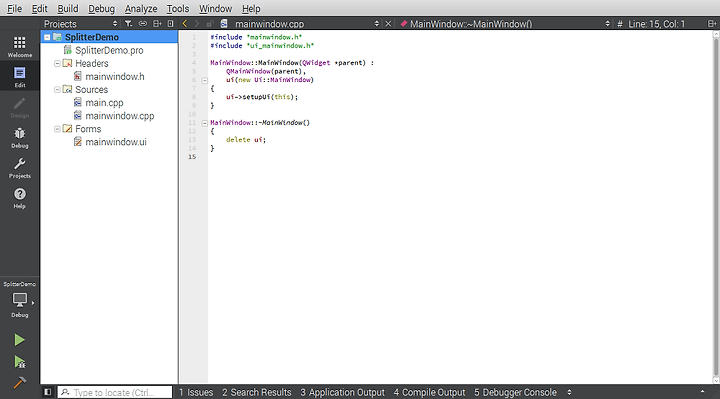Viewport: 720px width, 399px height.
Task: Click the editor vertical scrollbar
Action: click(716, 207)
